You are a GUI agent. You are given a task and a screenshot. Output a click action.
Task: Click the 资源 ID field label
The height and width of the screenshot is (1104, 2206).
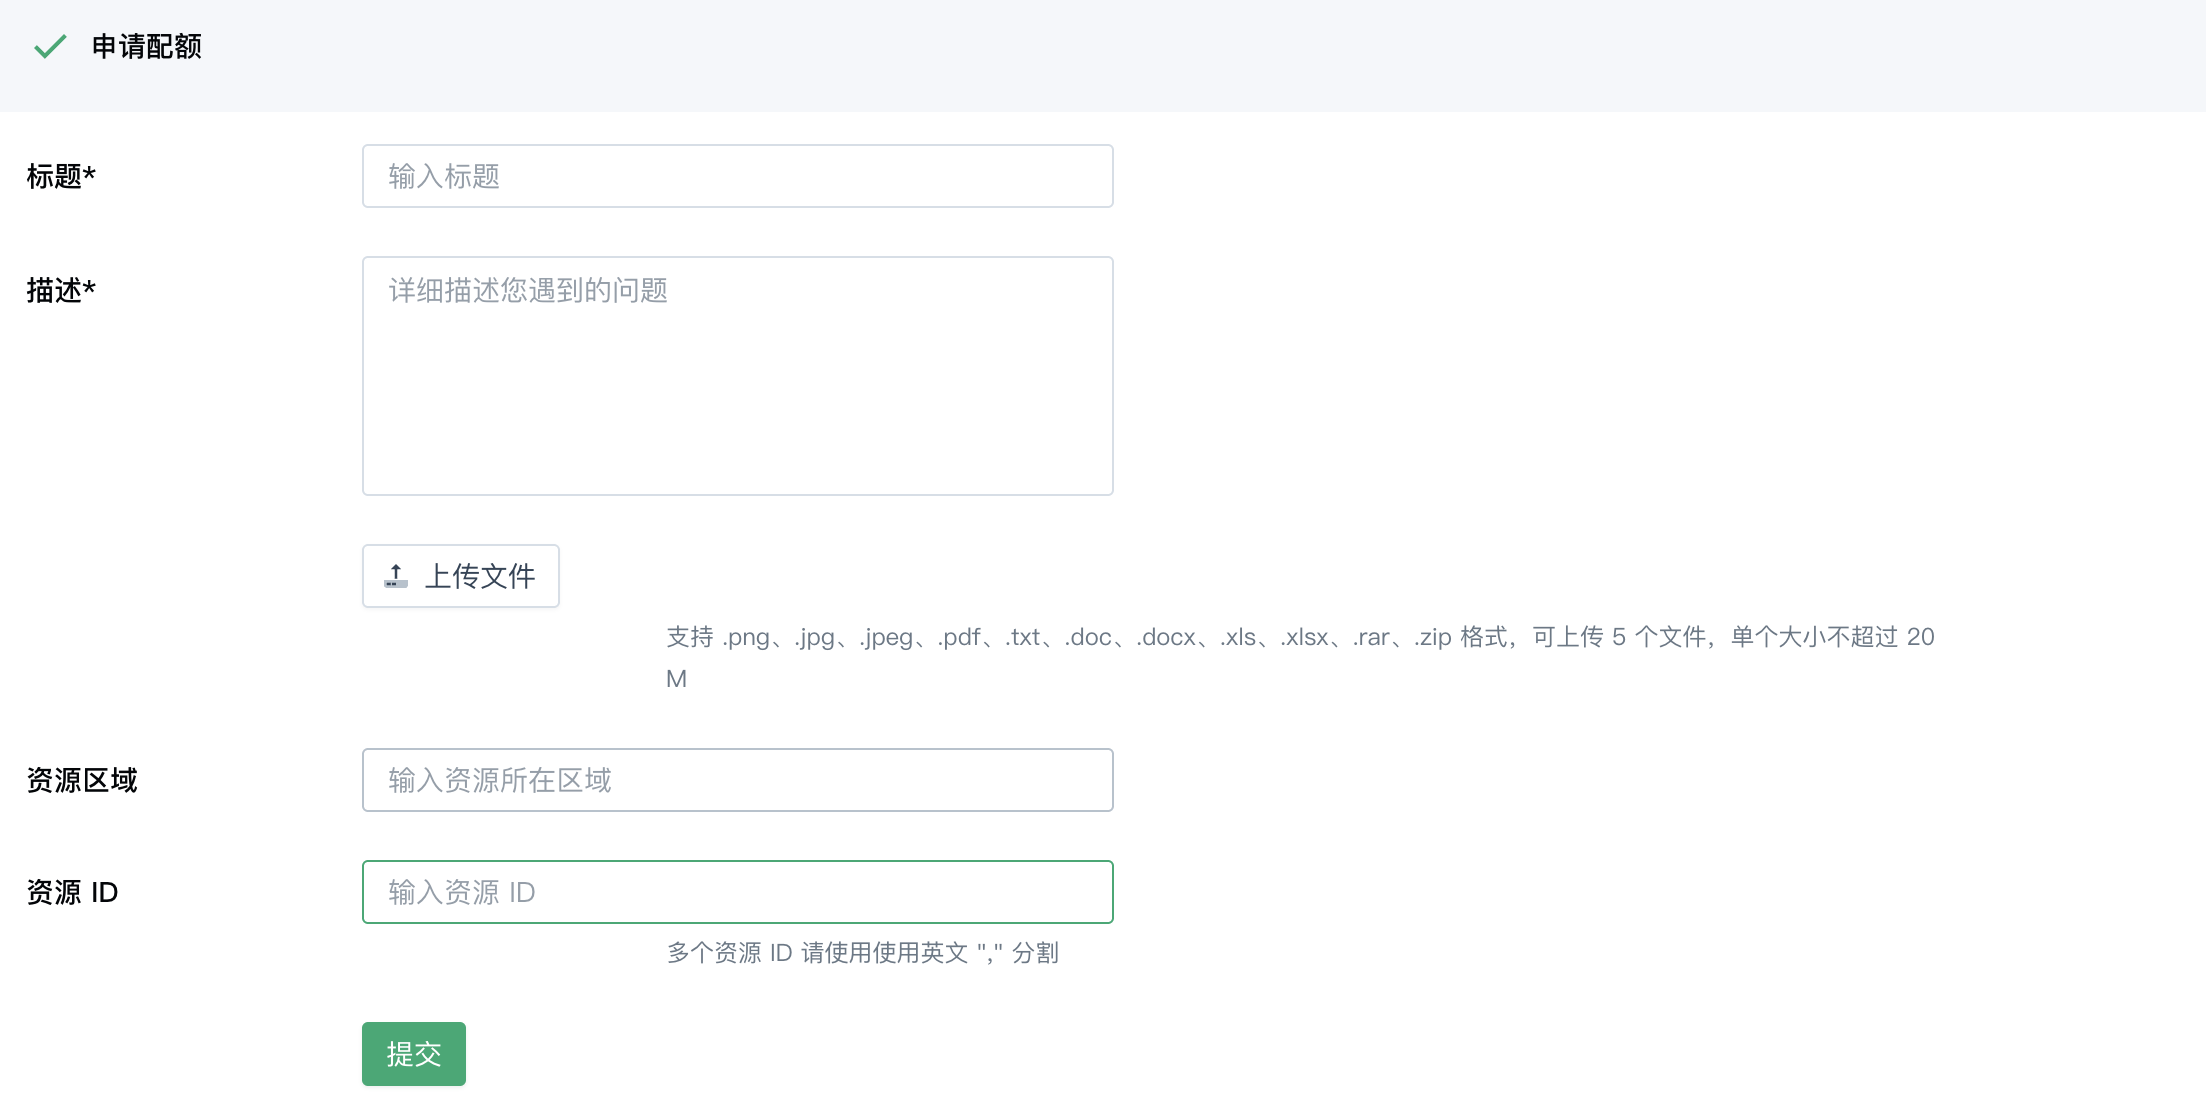73,892
